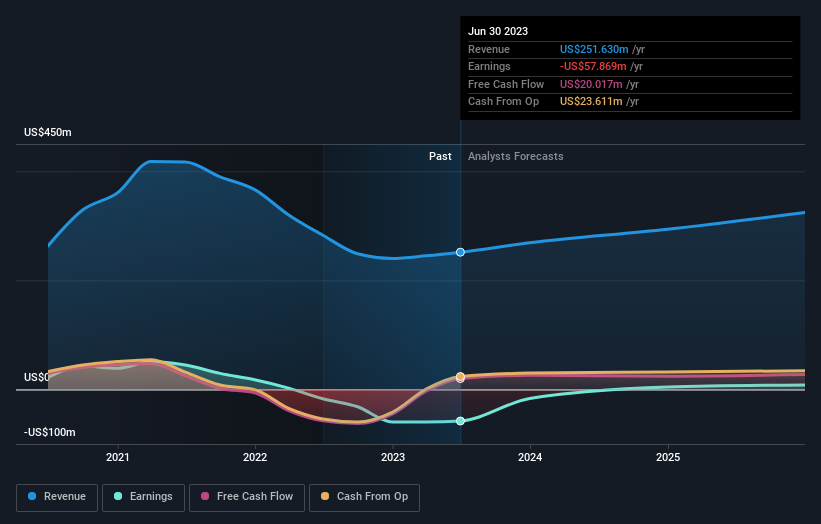Screen dimensions: 821x524
Task: Click the US$0 y-axis label
Action: [37, 377]
